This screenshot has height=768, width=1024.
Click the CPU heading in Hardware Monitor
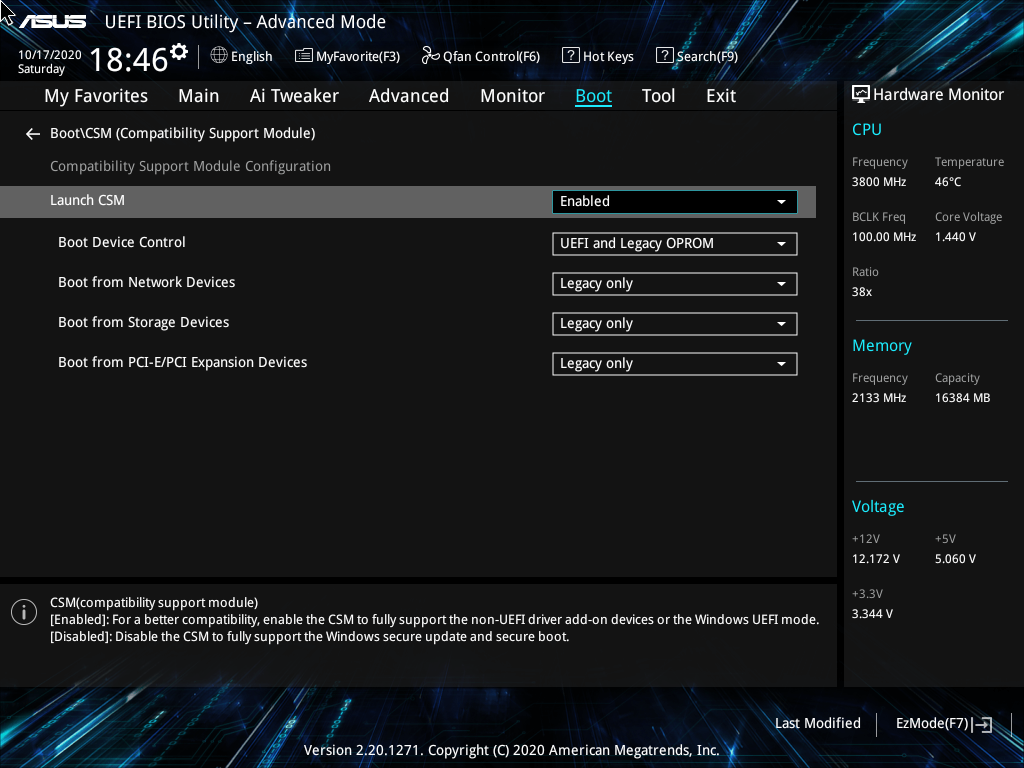tap(867, 129)
